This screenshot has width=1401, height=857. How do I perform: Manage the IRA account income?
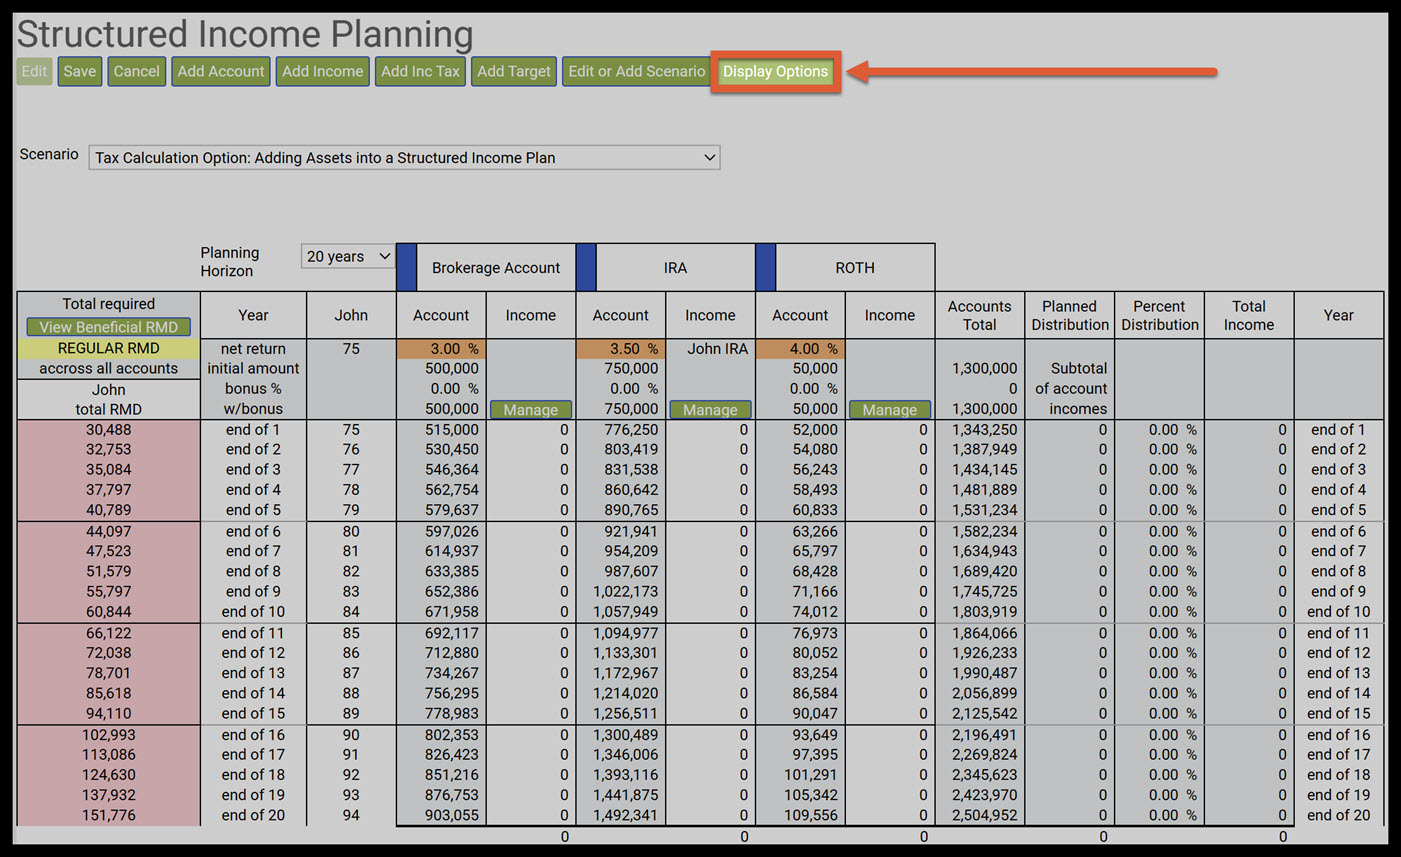(x=710, y=410)
